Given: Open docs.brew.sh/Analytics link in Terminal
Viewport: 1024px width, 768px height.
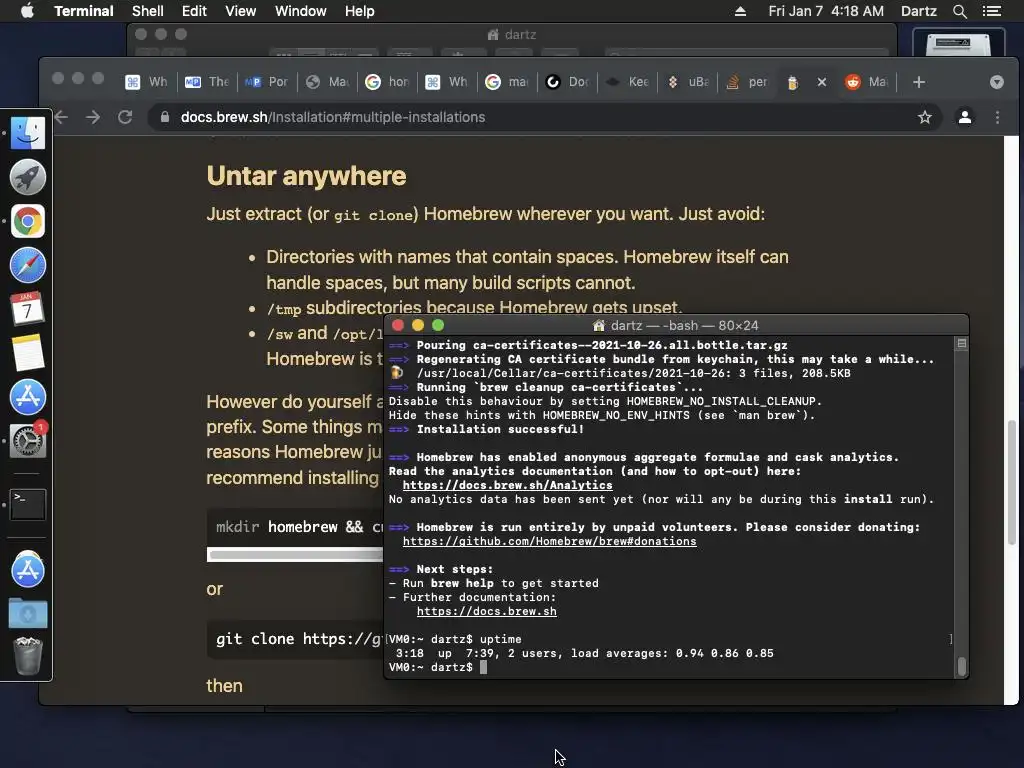Looking at the screenshot, I should coord(507,485).
